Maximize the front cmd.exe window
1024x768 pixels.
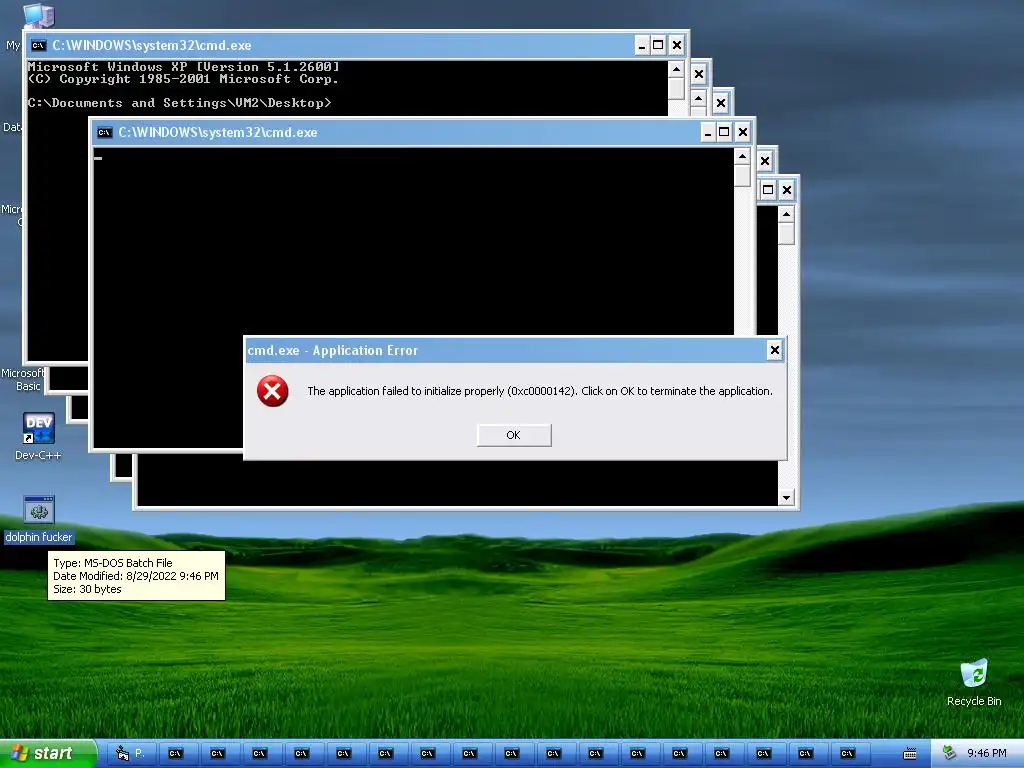pos(724,133)
